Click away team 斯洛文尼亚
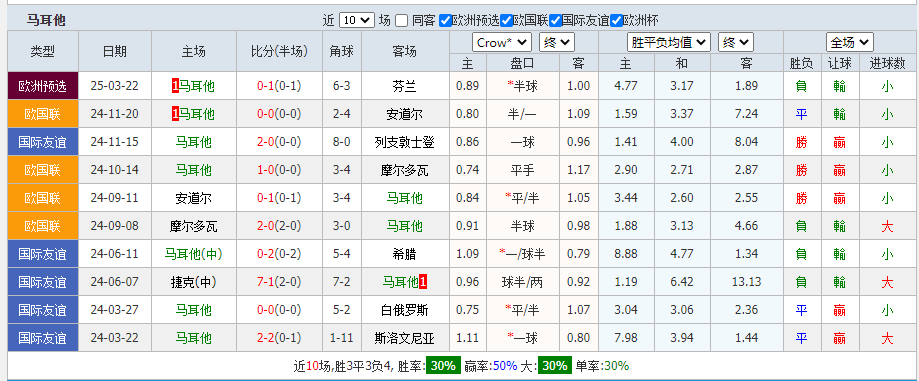 404,338
